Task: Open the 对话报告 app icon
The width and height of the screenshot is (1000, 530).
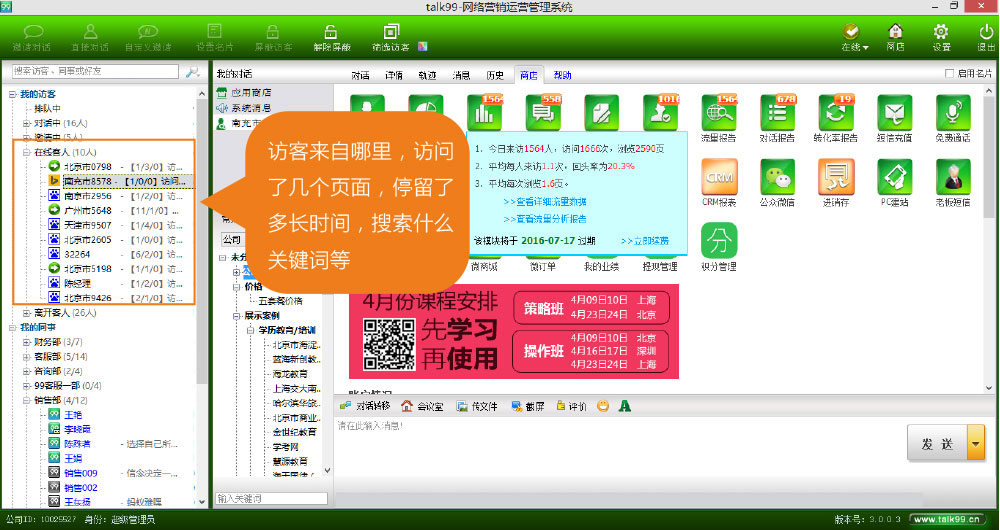Action: (x=777, y=112)
